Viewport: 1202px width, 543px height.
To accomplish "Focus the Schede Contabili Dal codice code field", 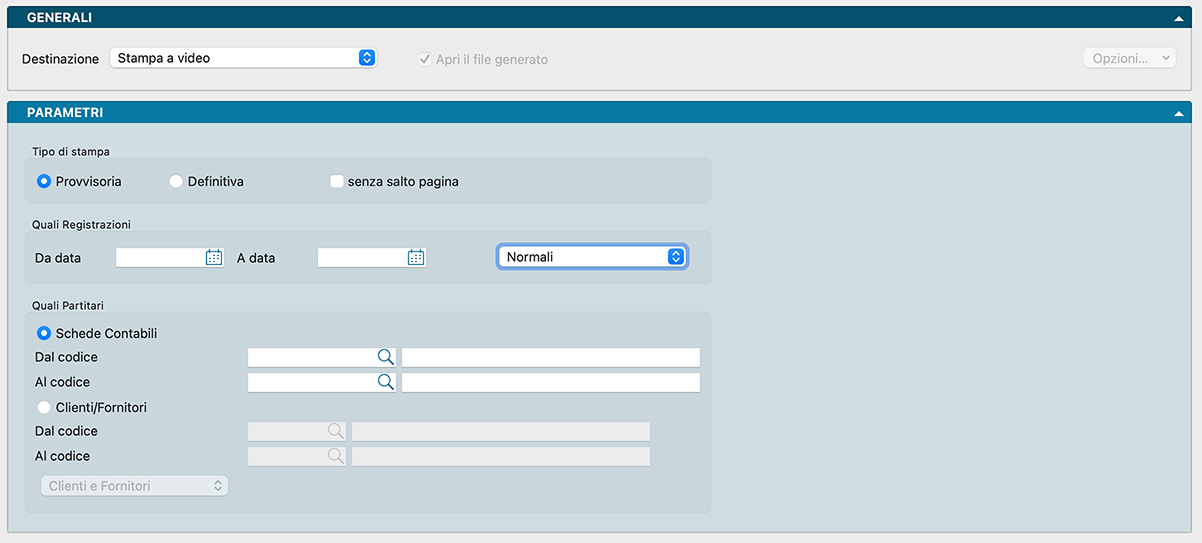I will [310, 357].
